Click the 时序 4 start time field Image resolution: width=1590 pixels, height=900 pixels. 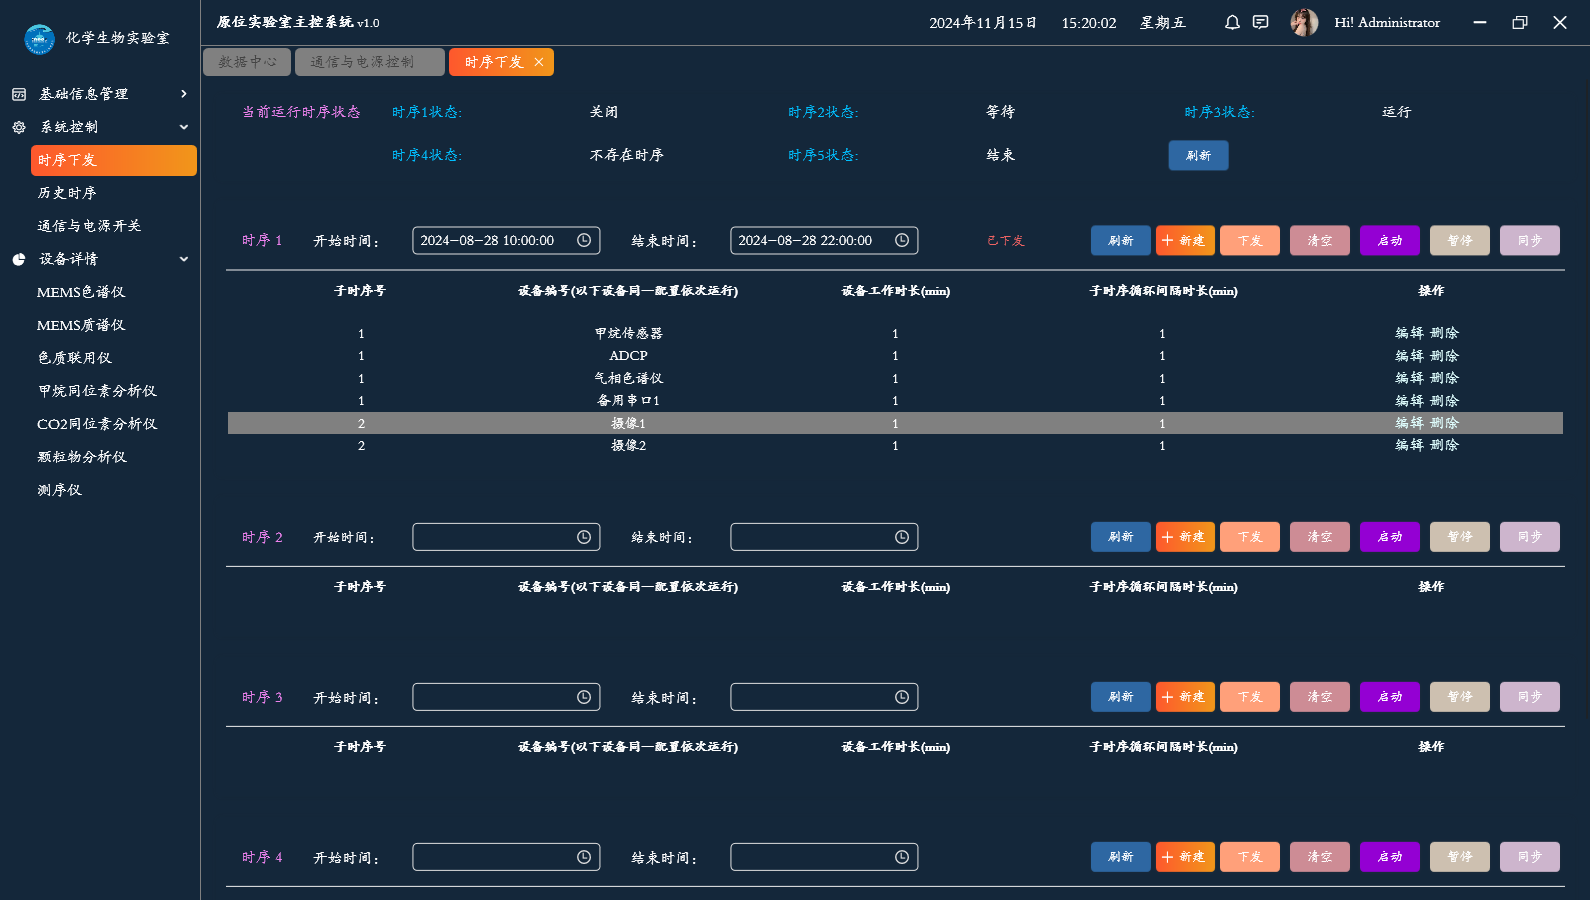coord(493,857)
